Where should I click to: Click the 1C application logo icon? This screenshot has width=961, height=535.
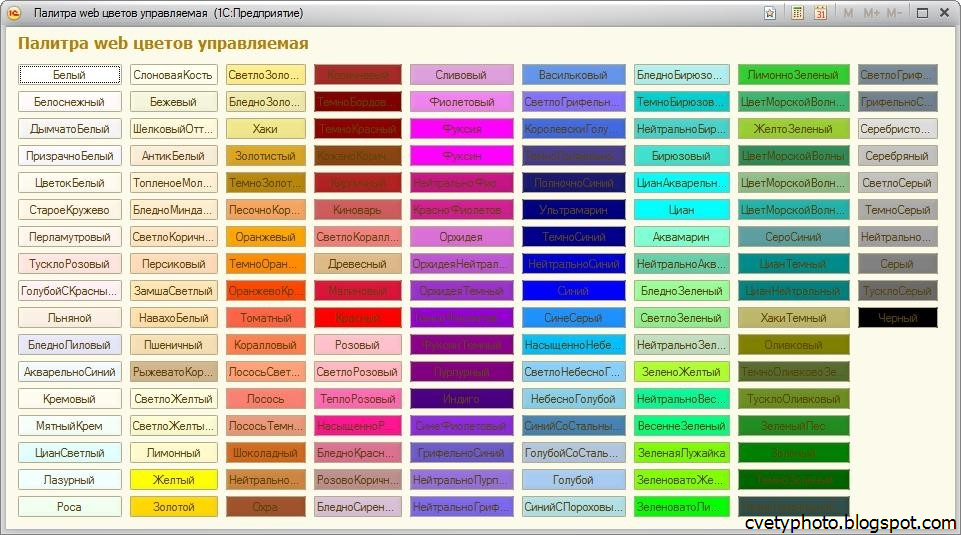(x=15, y=13)
